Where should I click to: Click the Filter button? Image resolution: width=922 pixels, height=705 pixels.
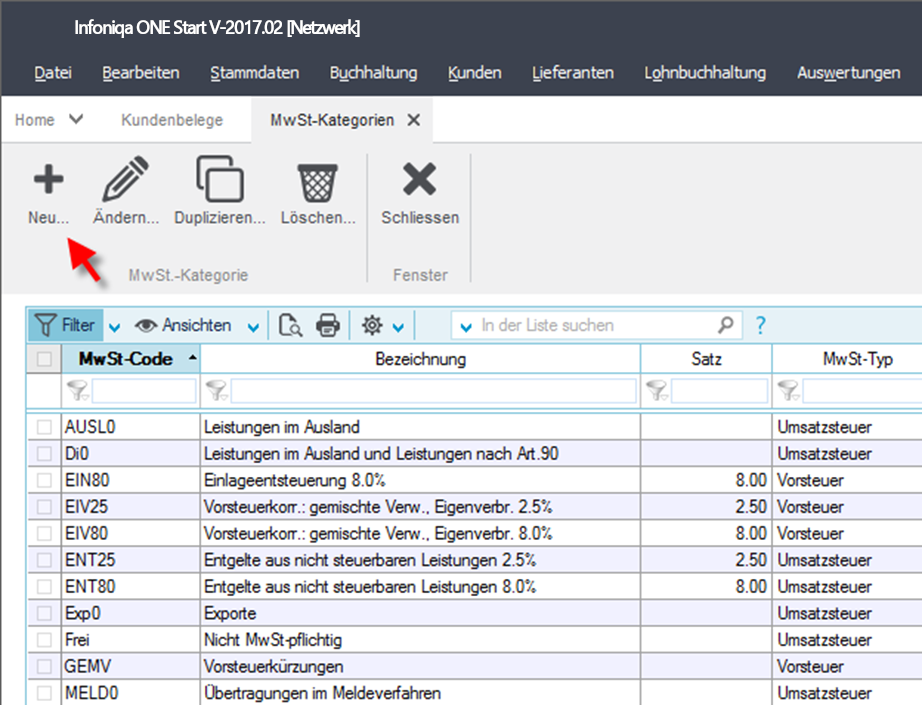(x=66, y=325)
